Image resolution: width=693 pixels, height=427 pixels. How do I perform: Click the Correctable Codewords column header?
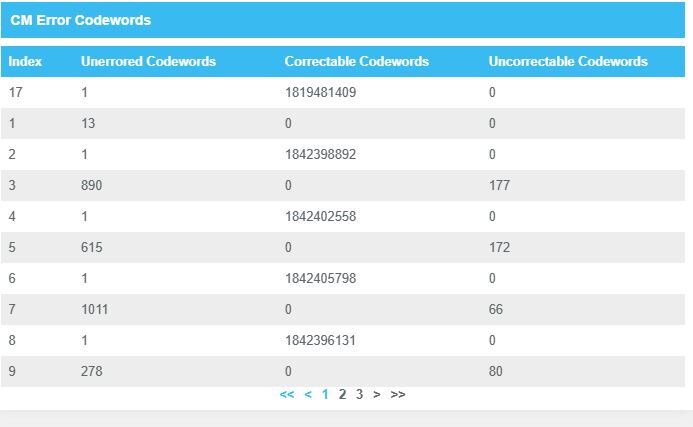click(357, 61)
